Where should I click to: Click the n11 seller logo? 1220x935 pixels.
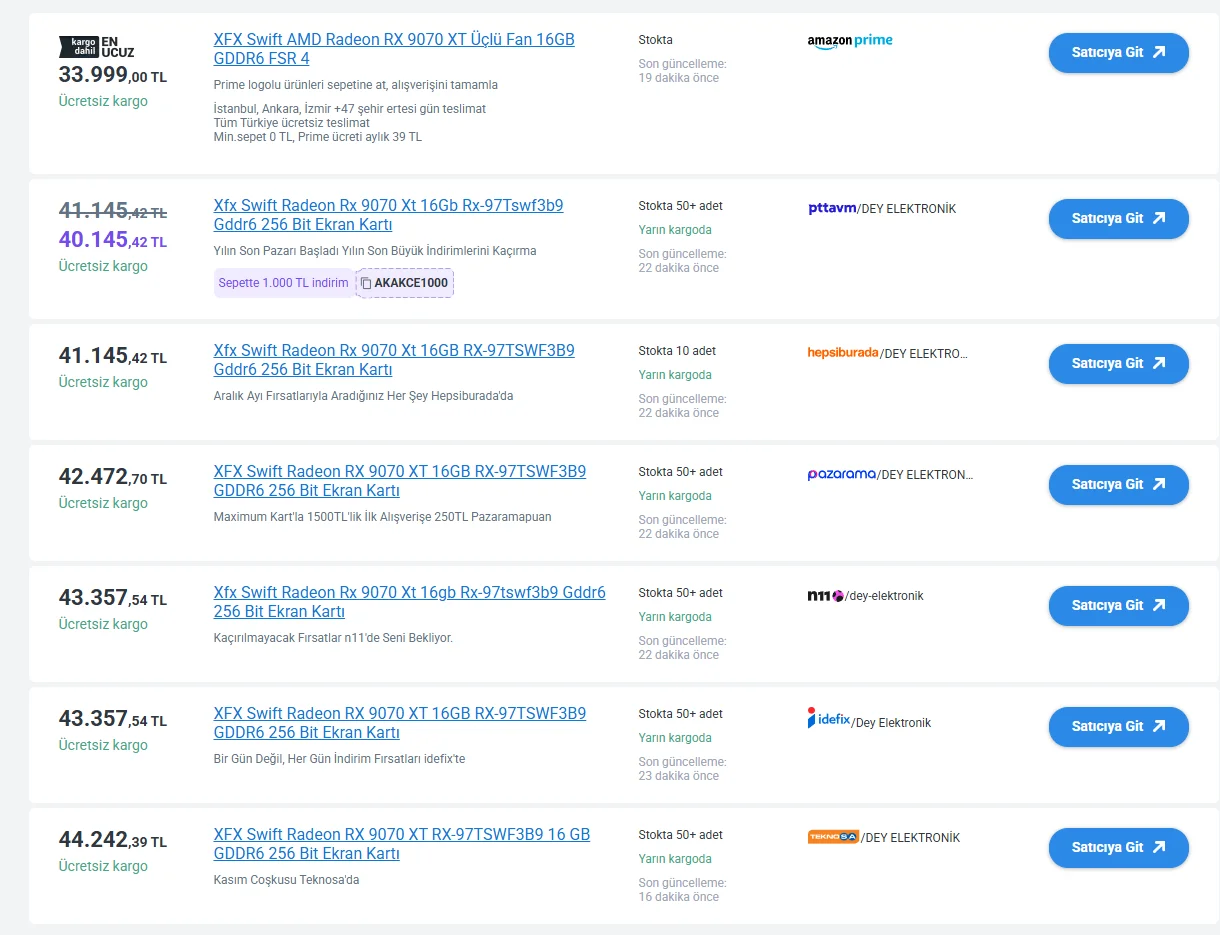point(826,596)
